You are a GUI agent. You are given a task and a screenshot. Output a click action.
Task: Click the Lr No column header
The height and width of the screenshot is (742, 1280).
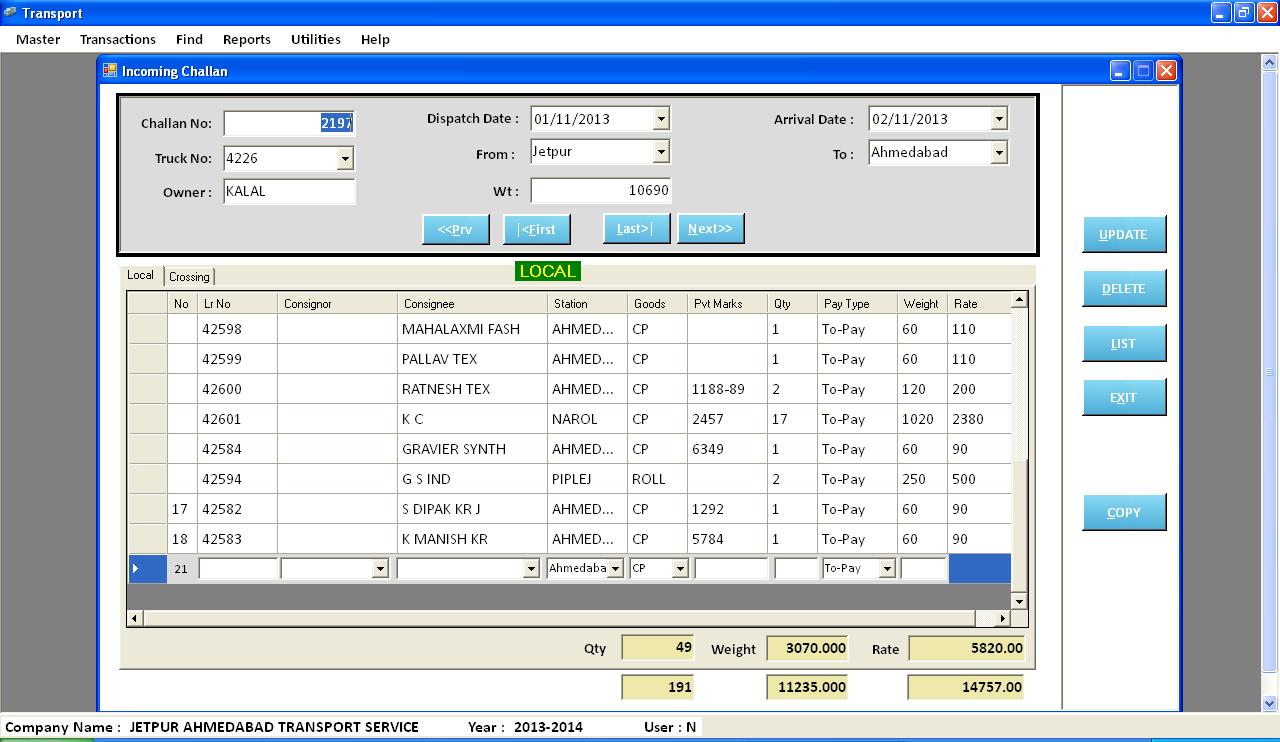pos(237,303)
